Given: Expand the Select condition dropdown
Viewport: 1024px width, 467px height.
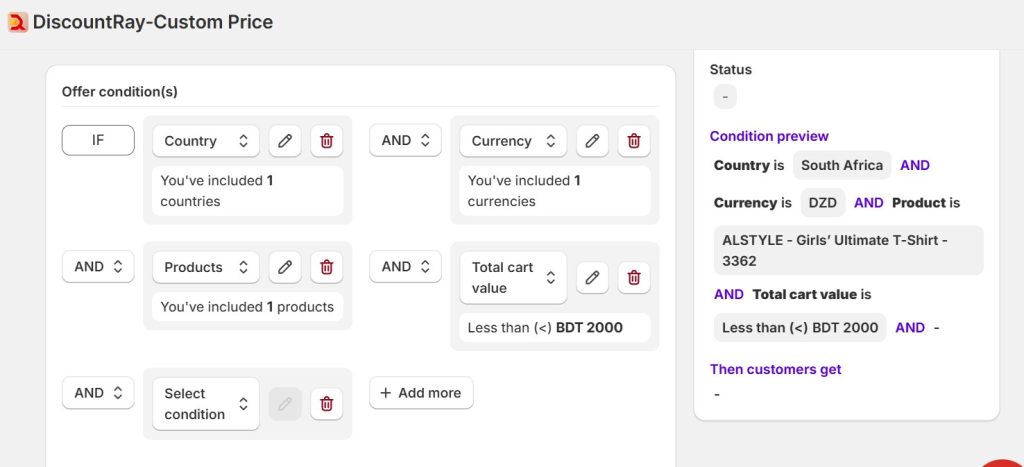Looking at the screenshot, I should click(205, 404).
